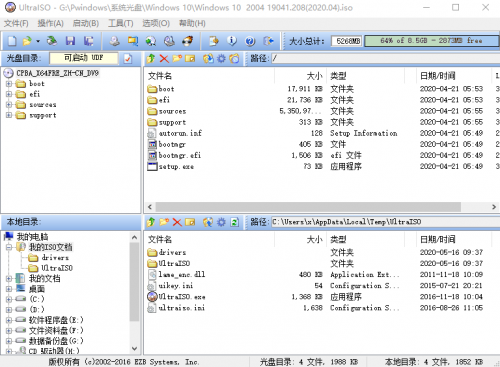
Task: Click the Extract icon in image toolbar
Action: click(x=208, y=59)
